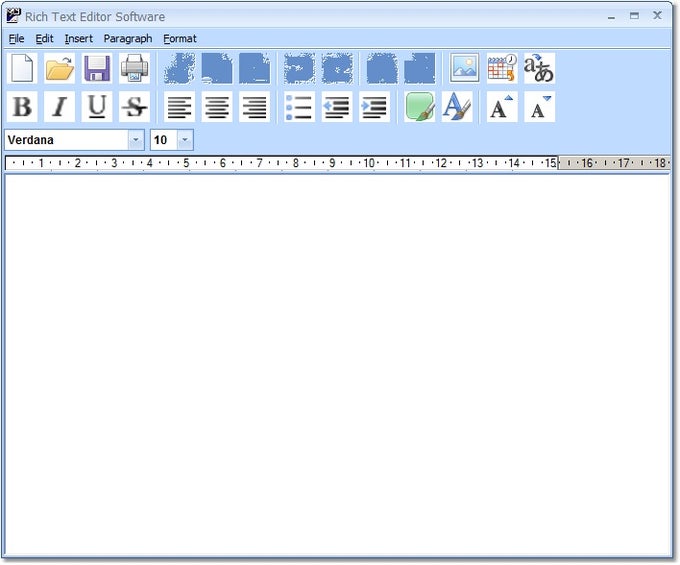Open the Format menu
This screenshot has height=565, width=680.
coord(180,39)
